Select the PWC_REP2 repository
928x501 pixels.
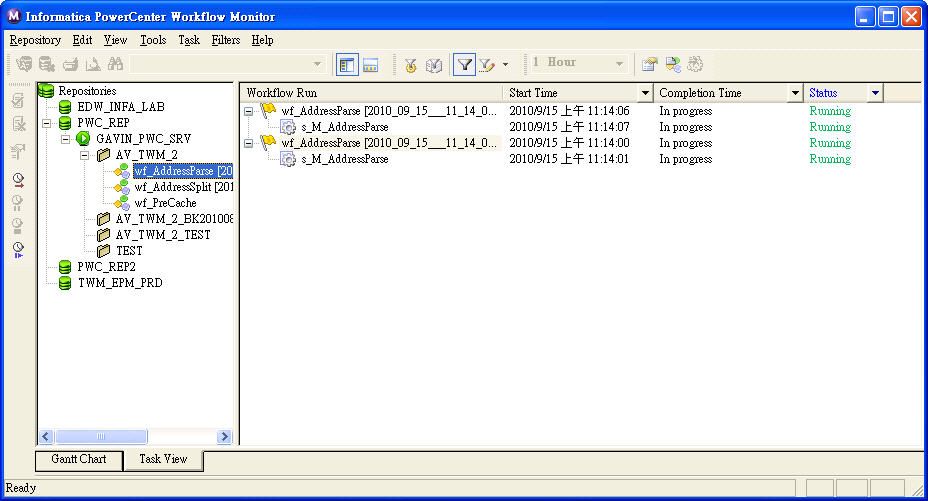[106, 267]
